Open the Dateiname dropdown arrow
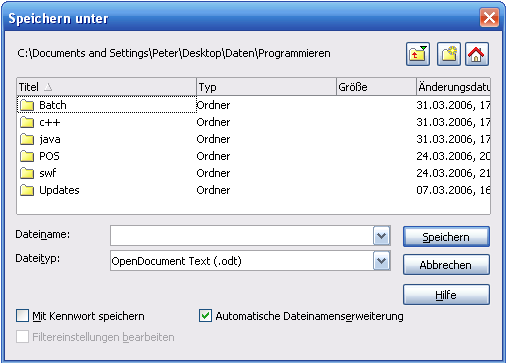Screen dimensions: 507x363 [x=381, y=236]
